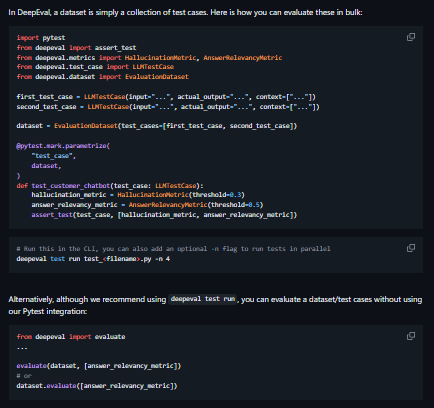Click 'from deepeval import assert_test' line
This screenshot has height=408, width=434.
click(76, 48)
